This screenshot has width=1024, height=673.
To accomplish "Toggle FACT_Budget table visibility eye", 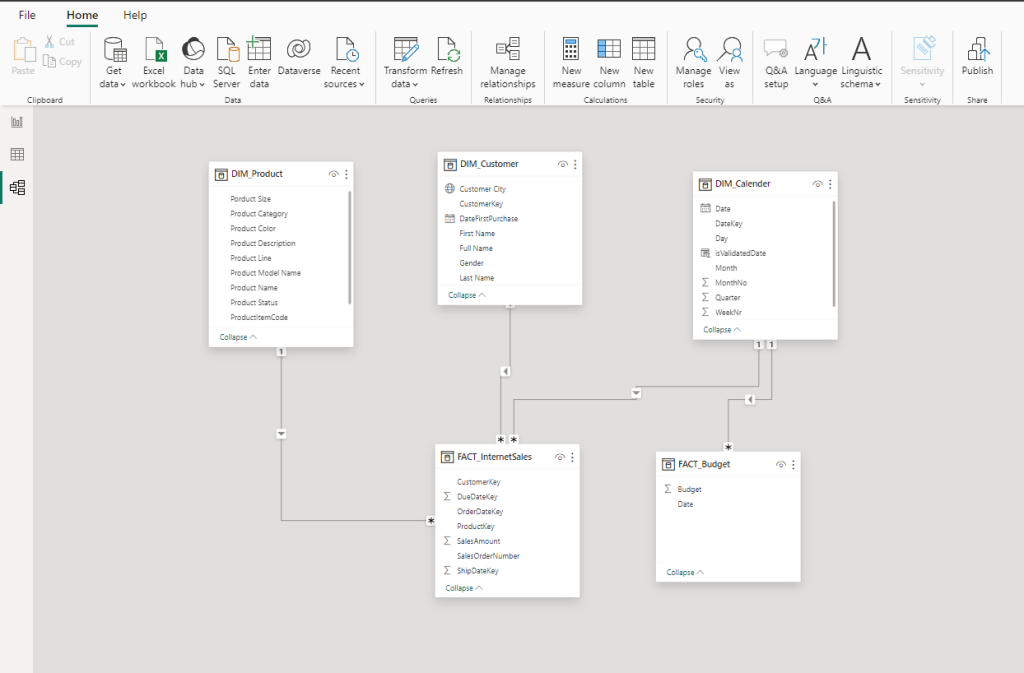I will coord(780,465).
